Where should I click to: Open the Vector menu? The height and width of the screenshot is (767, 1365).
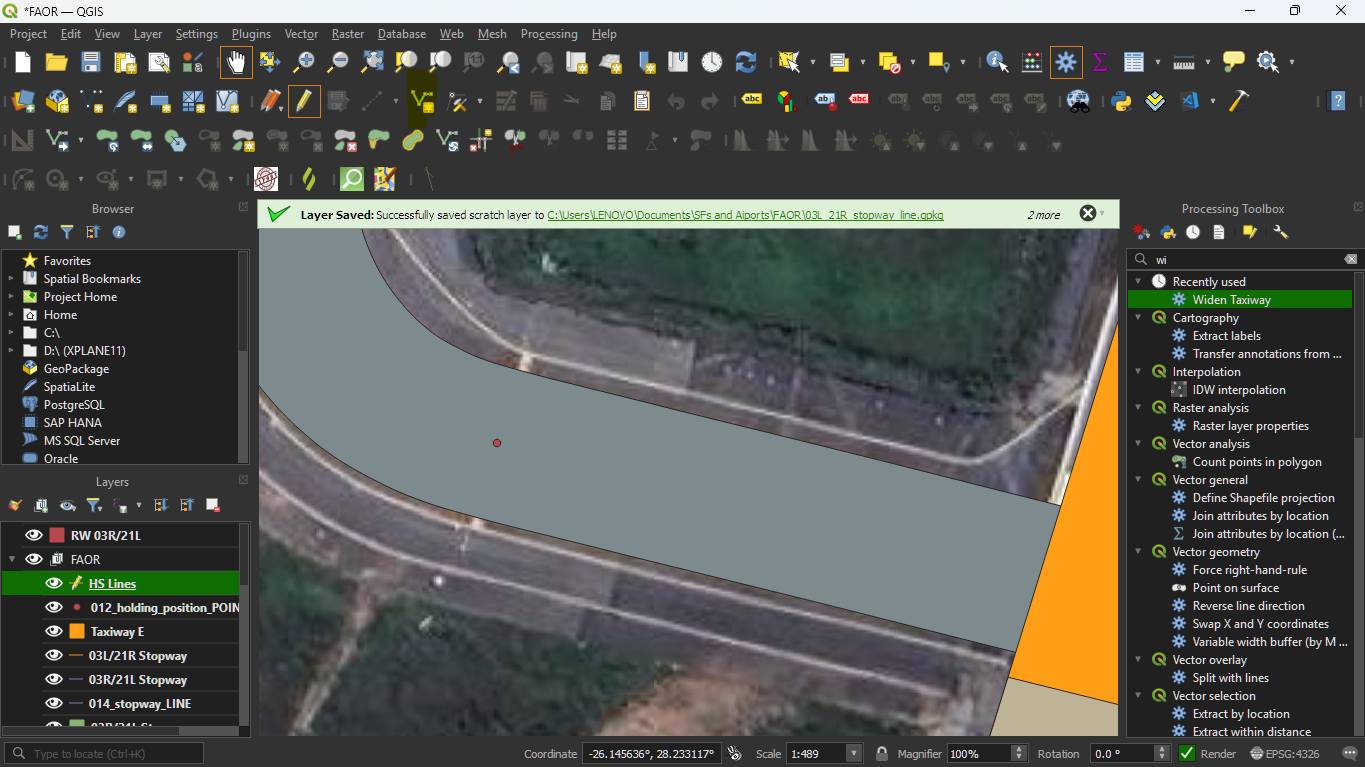(301, 34)
